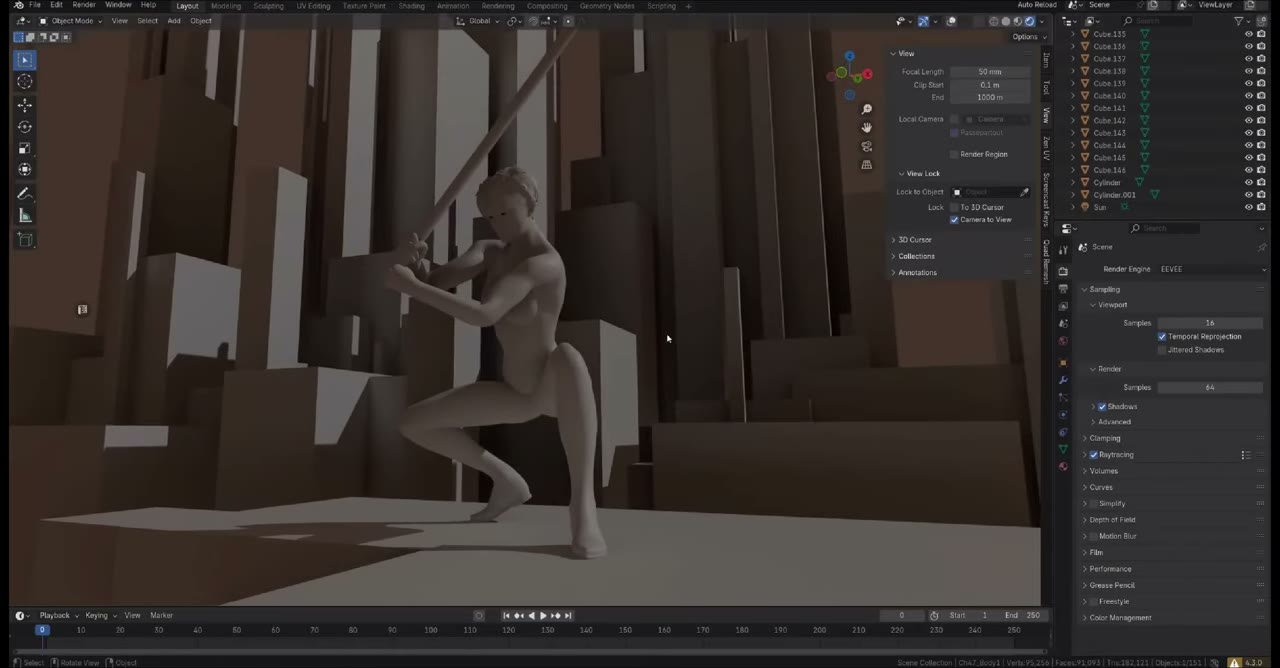Open timeline Keying menu
The image size is (1280, 668).
pos(98,616)
